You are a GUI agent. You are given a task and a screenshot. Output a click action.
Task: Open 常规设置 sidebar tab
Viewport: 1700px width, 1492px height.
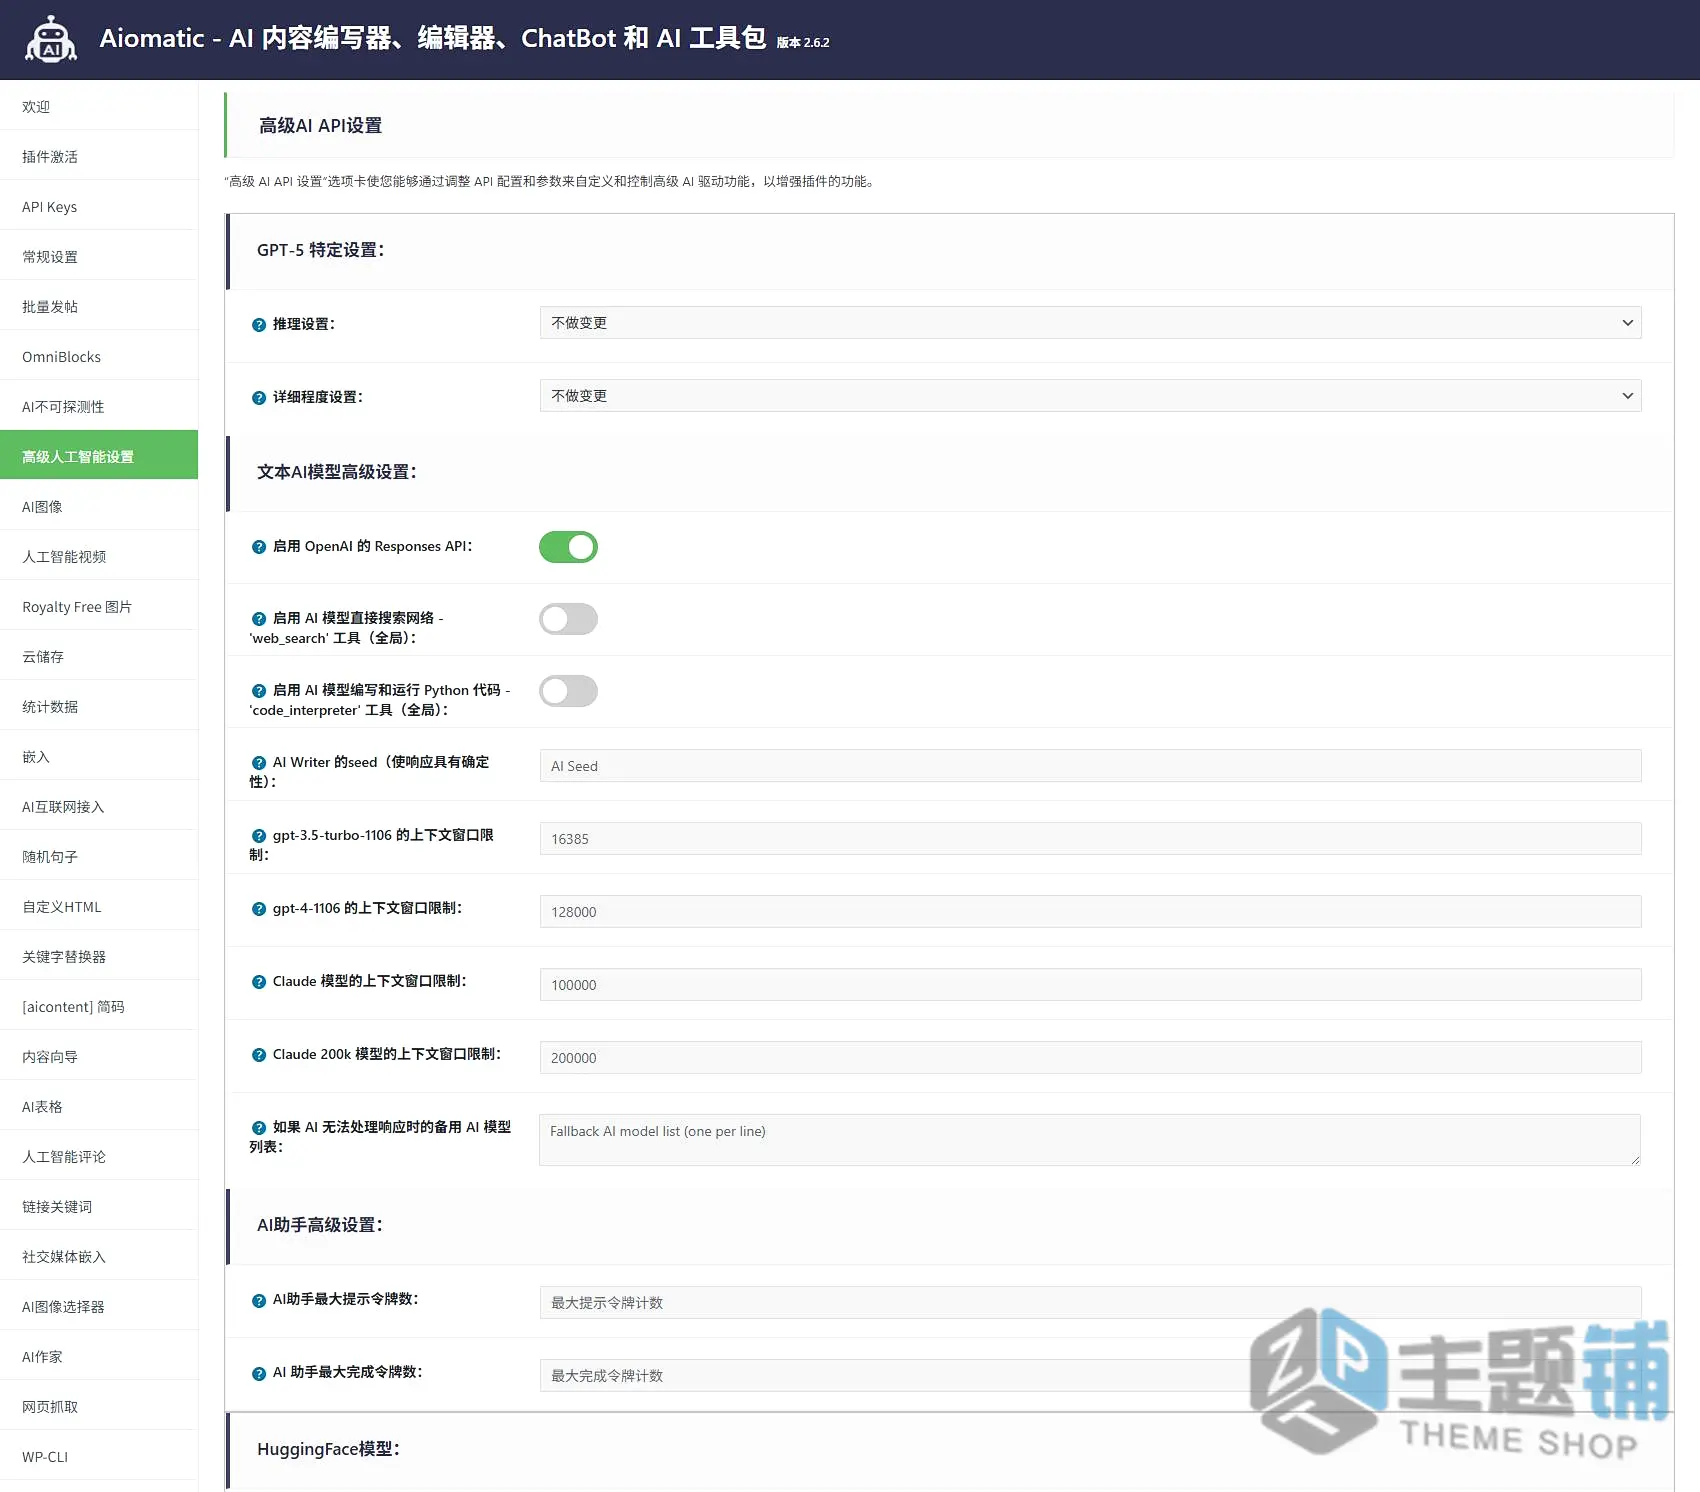pos(99,256)
